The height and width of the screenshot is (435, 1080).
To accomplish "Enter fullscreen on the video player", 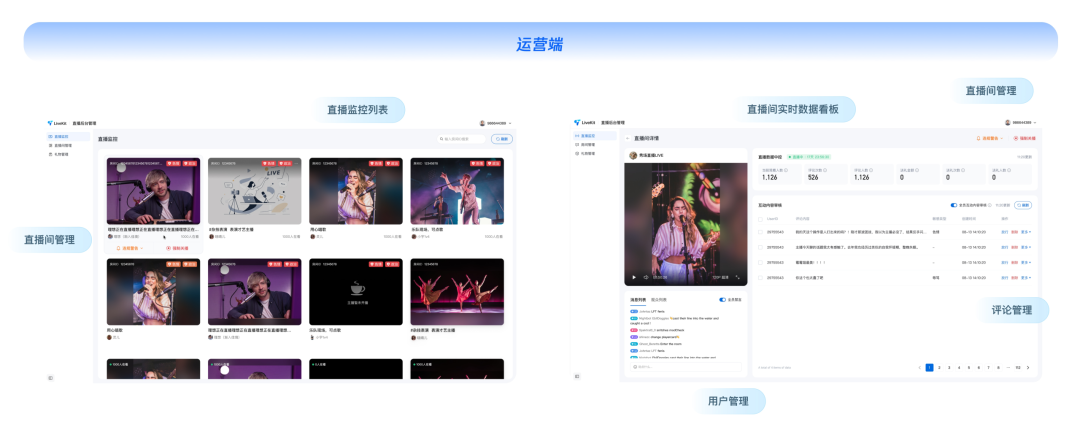I will [738, 277].
